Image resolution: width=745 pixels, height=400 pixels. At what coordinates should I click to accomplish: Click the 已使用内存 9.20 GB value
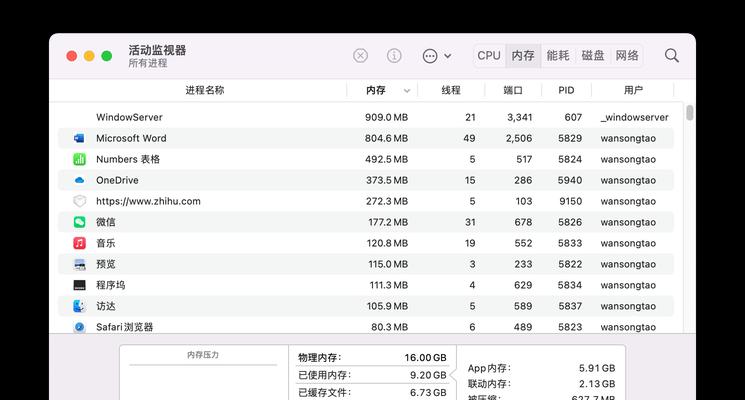click(x=428, y=375)
